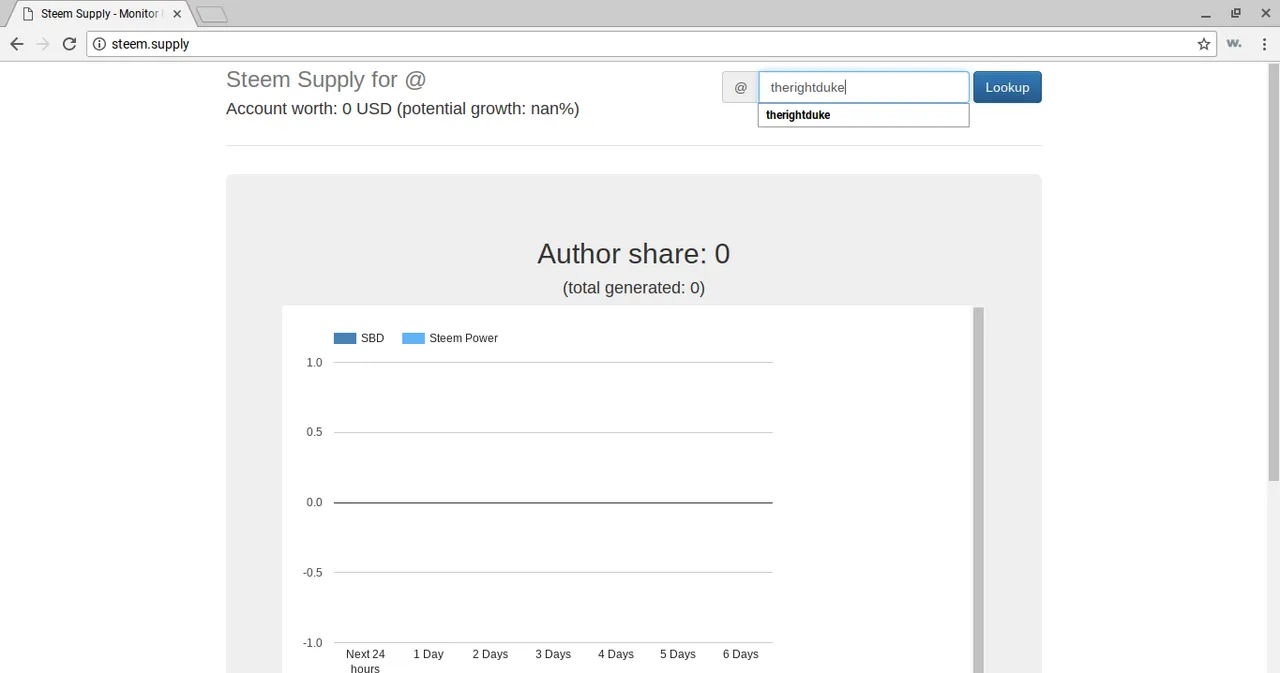Click the 0.0 y-axis value

[314, 502]
